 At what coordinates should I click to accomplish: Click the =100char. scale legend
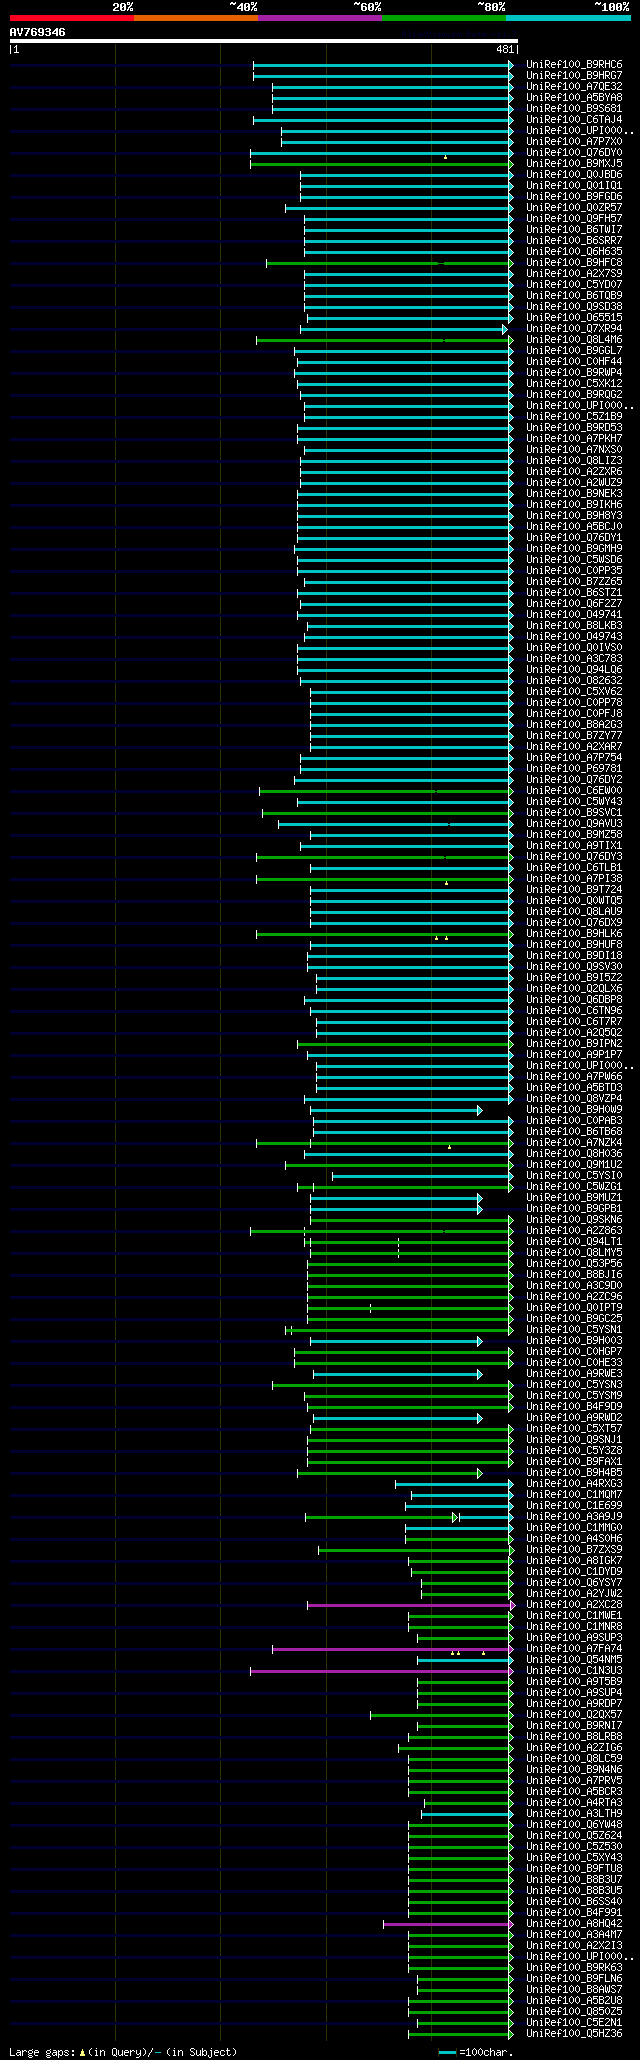tap(474, 2052)
